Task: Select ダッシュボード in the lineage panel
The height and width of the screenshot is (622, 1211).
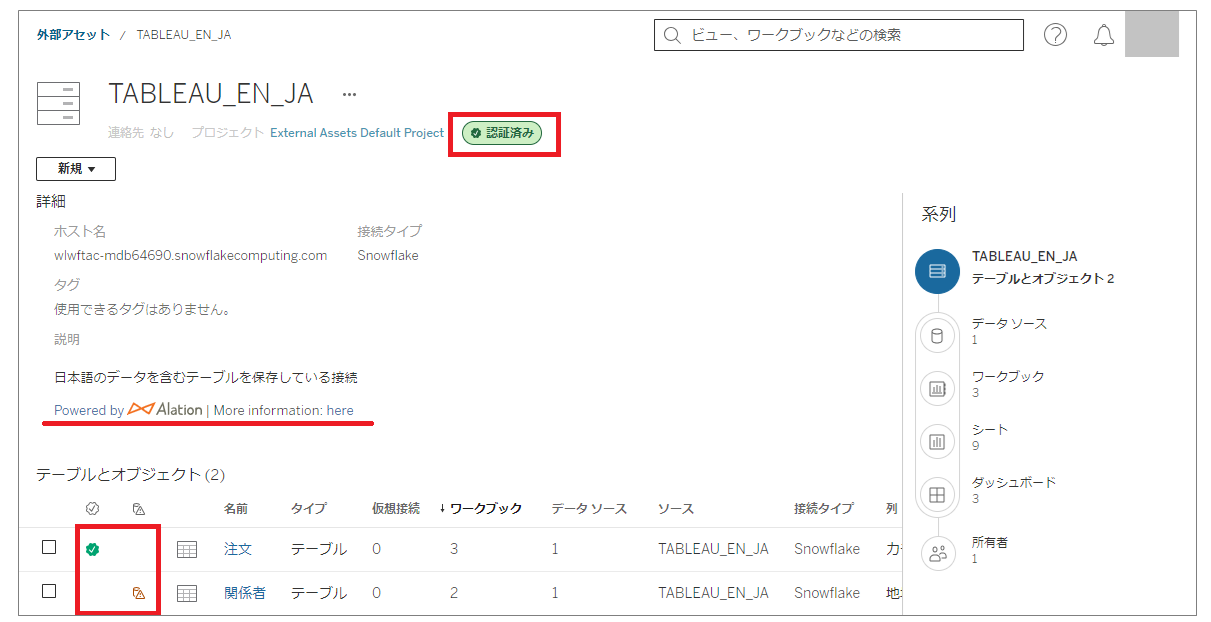Action: click(1014, 482)
